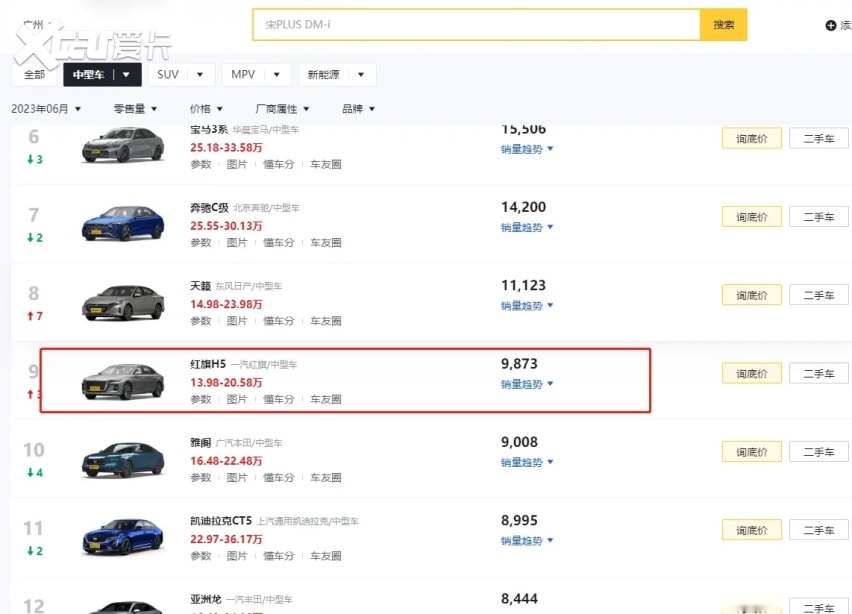Expand the 价格 filter
The width and height of the screenshot is (852, 614).
205,109
